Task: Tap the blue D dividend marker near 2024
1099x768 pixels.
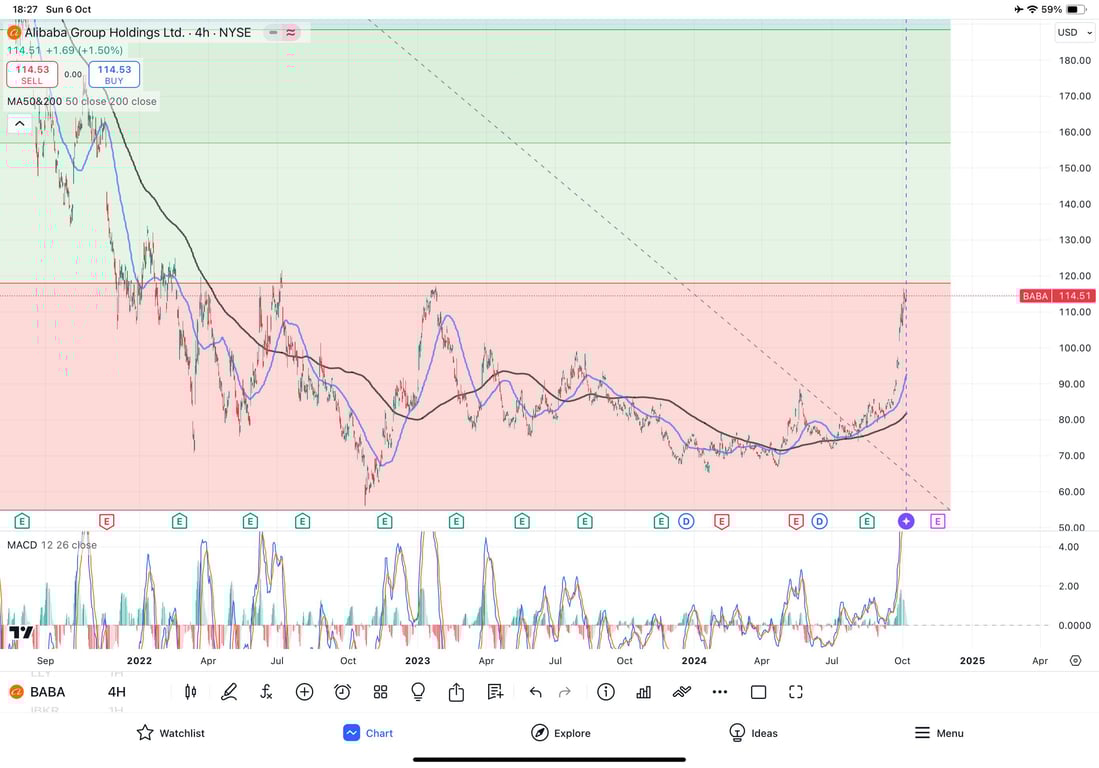Action: [686, 521]
